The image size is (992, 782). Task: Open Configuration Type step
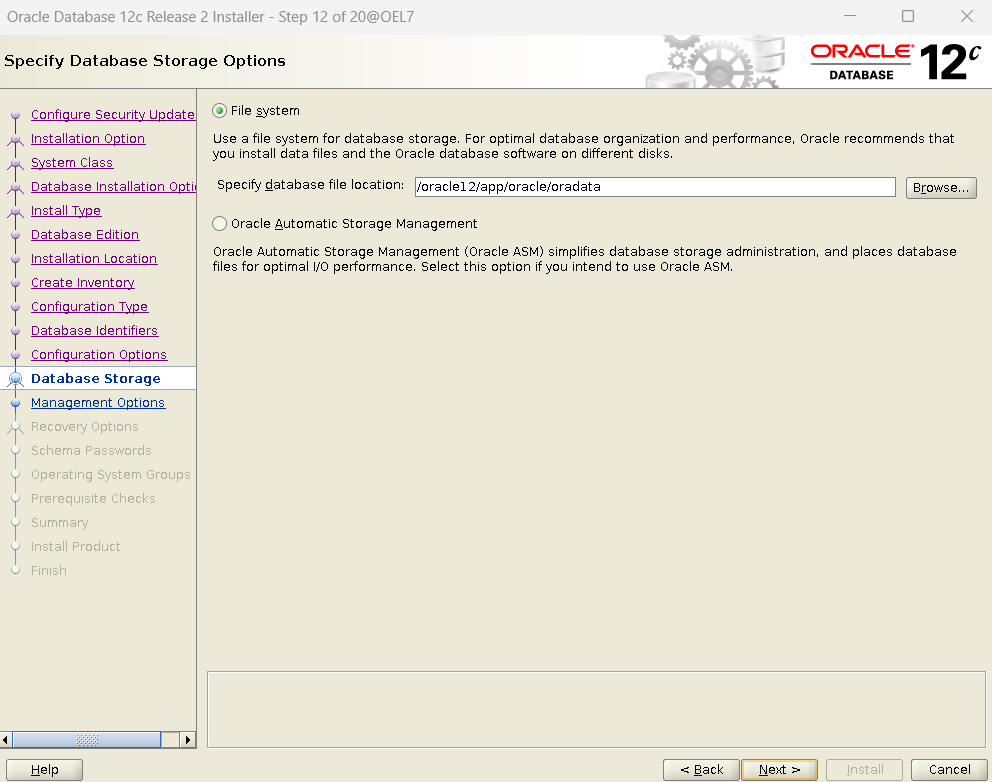[89, 307]
